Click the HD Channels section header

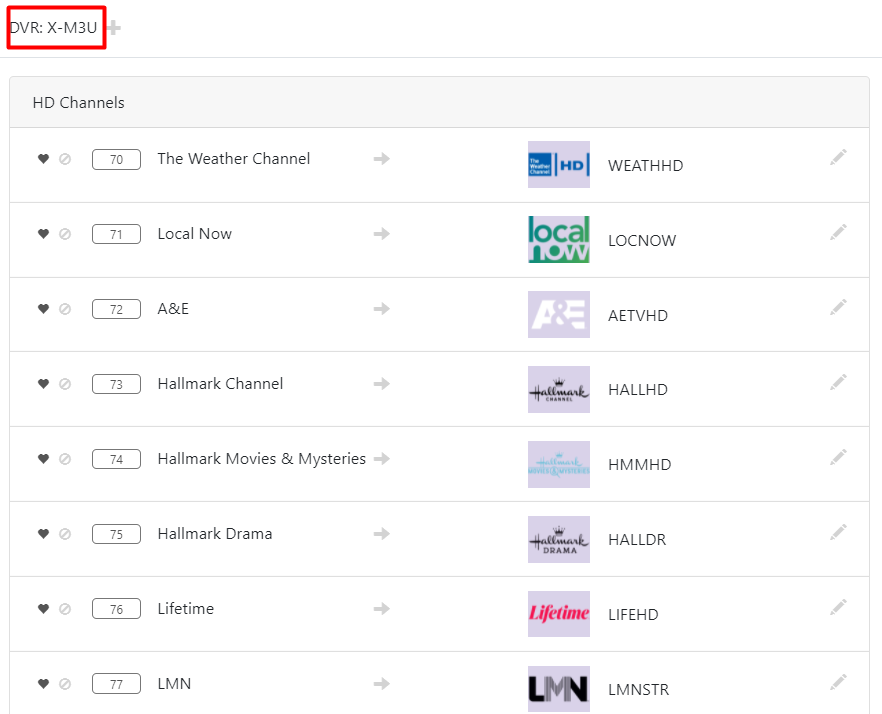(79, 103)
